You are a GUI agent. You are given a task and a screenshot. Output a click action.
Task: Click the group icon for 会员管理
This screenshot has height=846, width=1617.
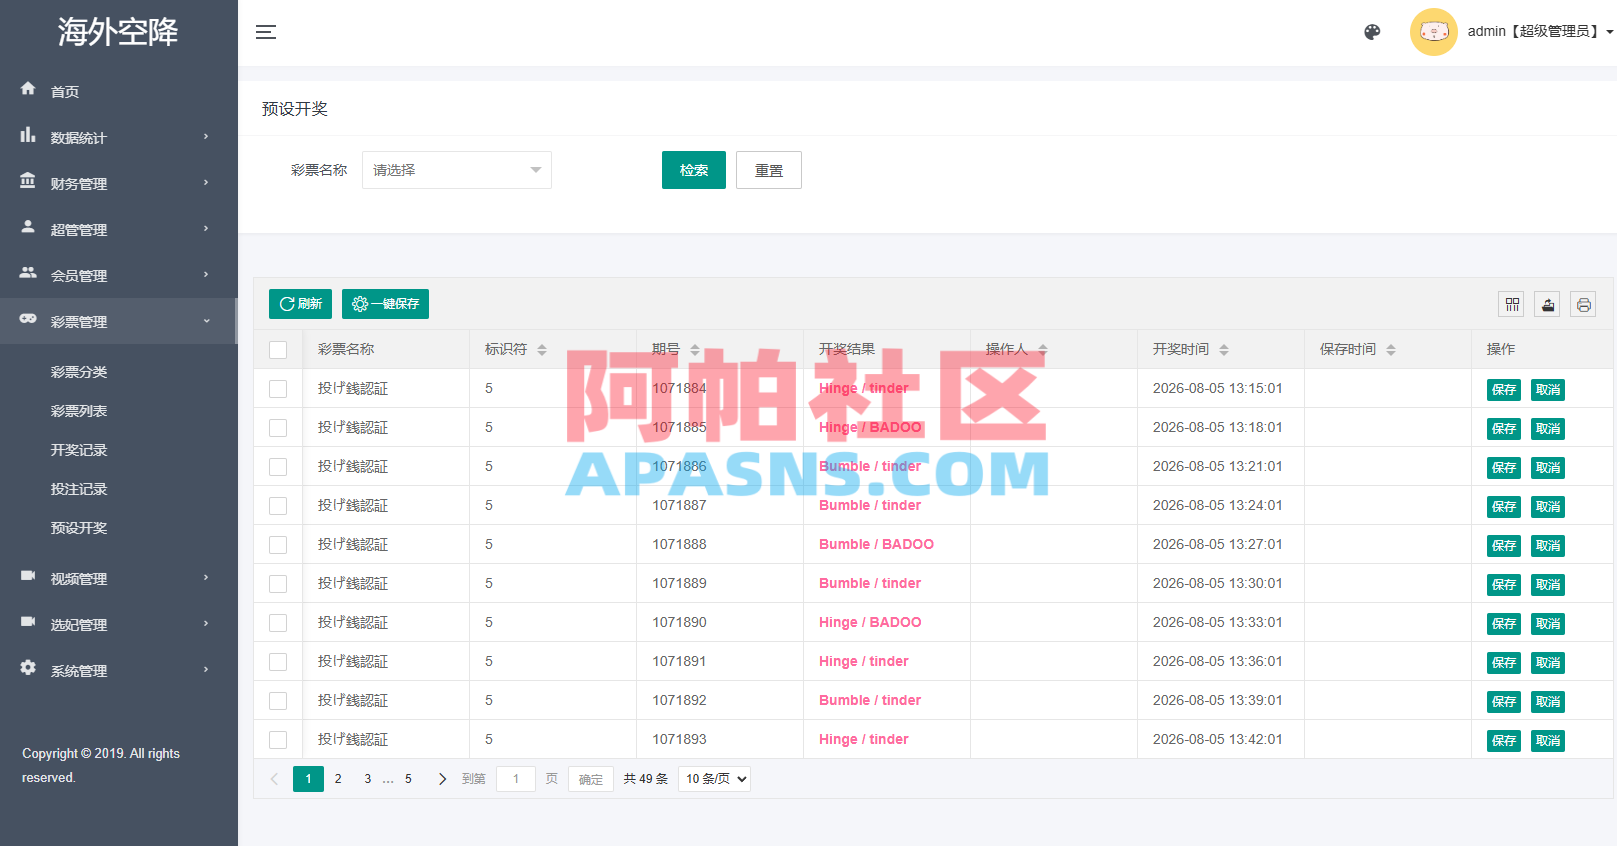point(28,272)
